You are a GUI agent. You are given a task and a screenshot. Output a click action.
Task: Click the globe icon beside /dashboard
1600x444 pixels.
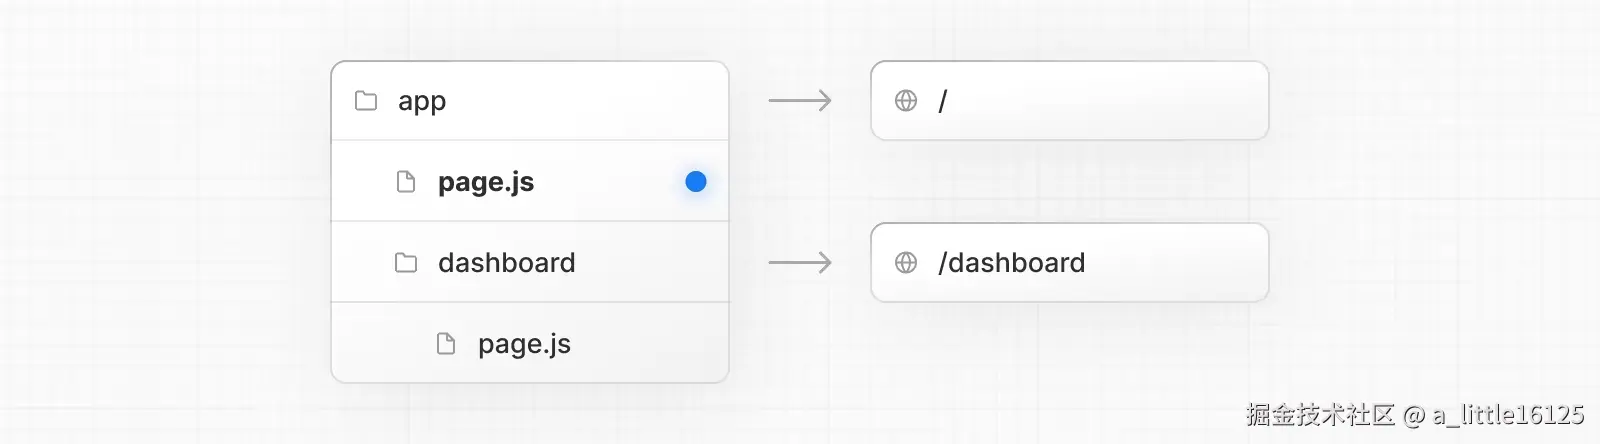click(x=906, y=263)
